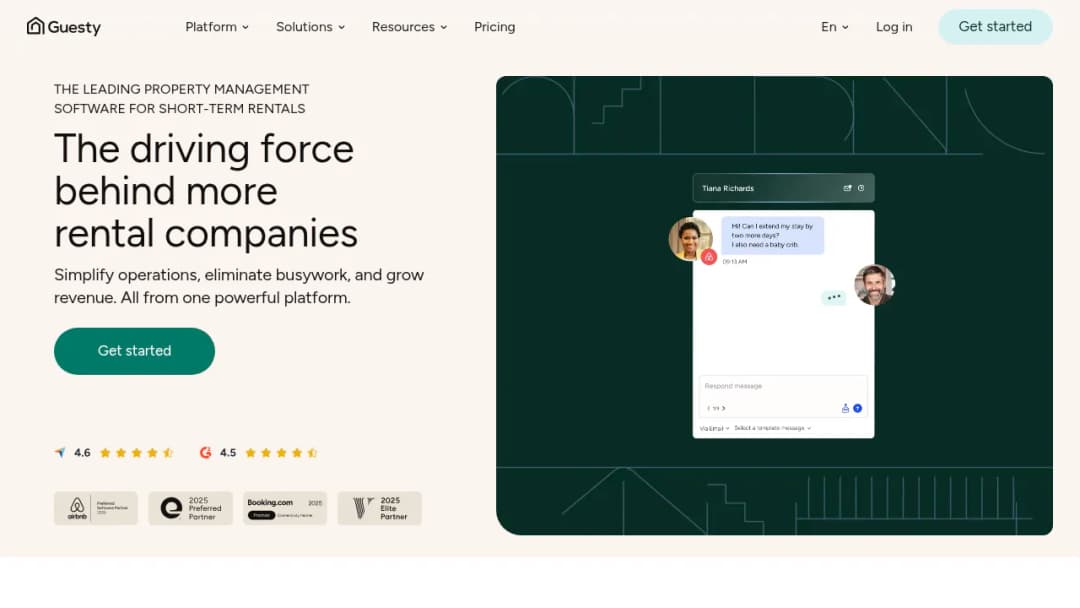Click 'THE LEADING PROPERTY MANAGEMENT' tagline text
Image resolution: width=1080 pixels, height=608 pixels.
pyautogui.click(x=182, y=90)
